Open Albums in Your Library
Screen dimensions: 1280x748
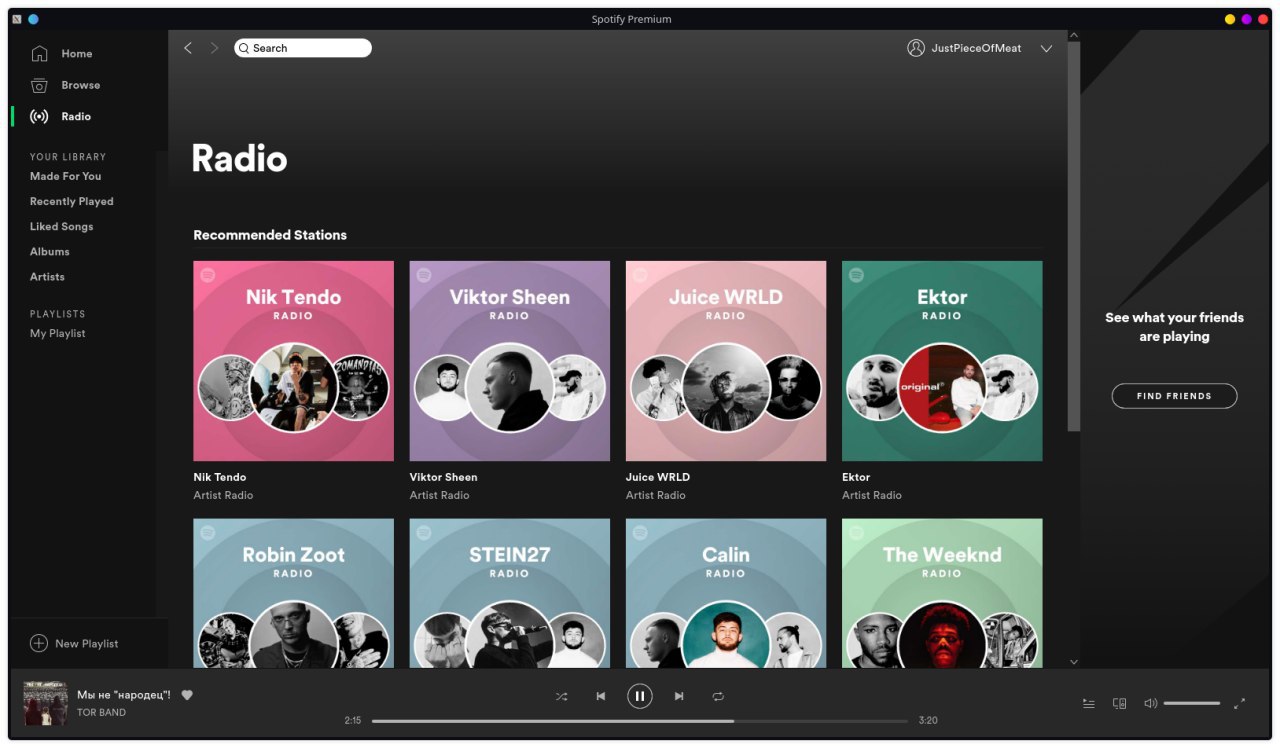50,252
